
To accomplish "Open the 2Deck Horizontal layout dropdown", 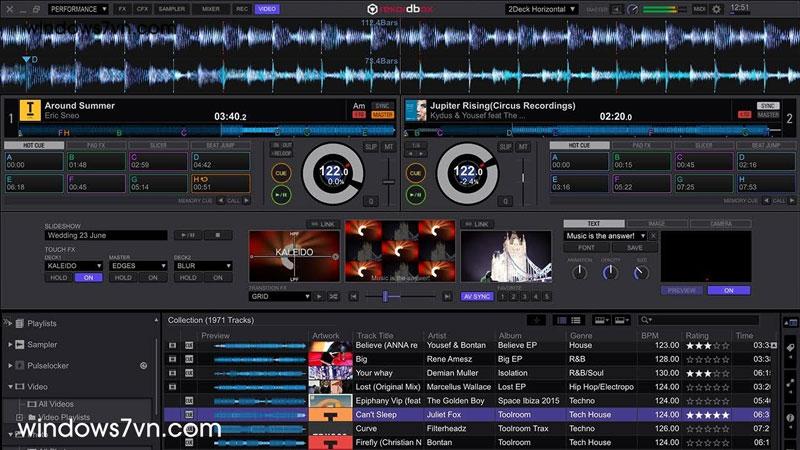I will coord(541,9).
